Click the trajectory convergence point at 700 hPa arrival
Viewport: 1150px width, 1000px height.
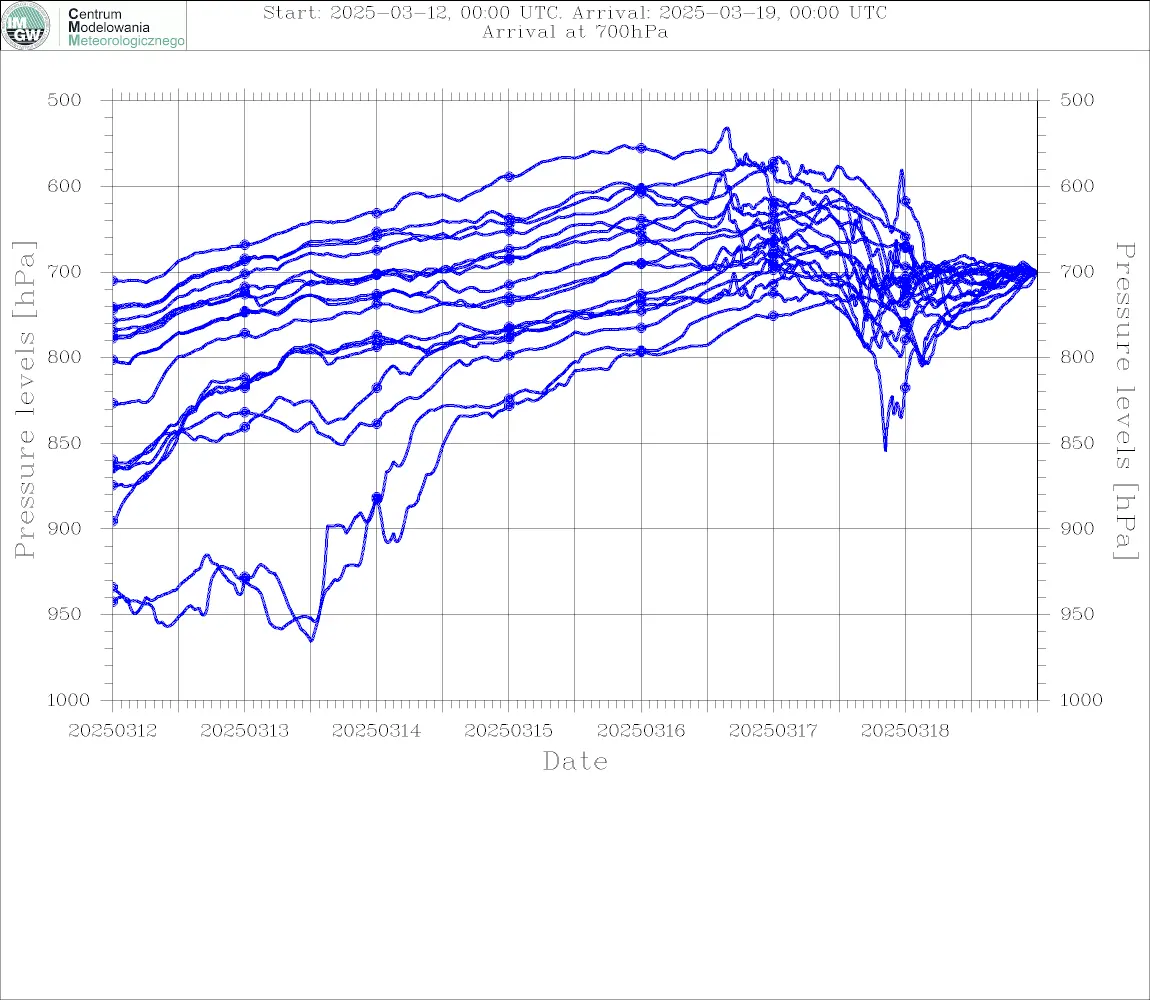coord(1035,272)
